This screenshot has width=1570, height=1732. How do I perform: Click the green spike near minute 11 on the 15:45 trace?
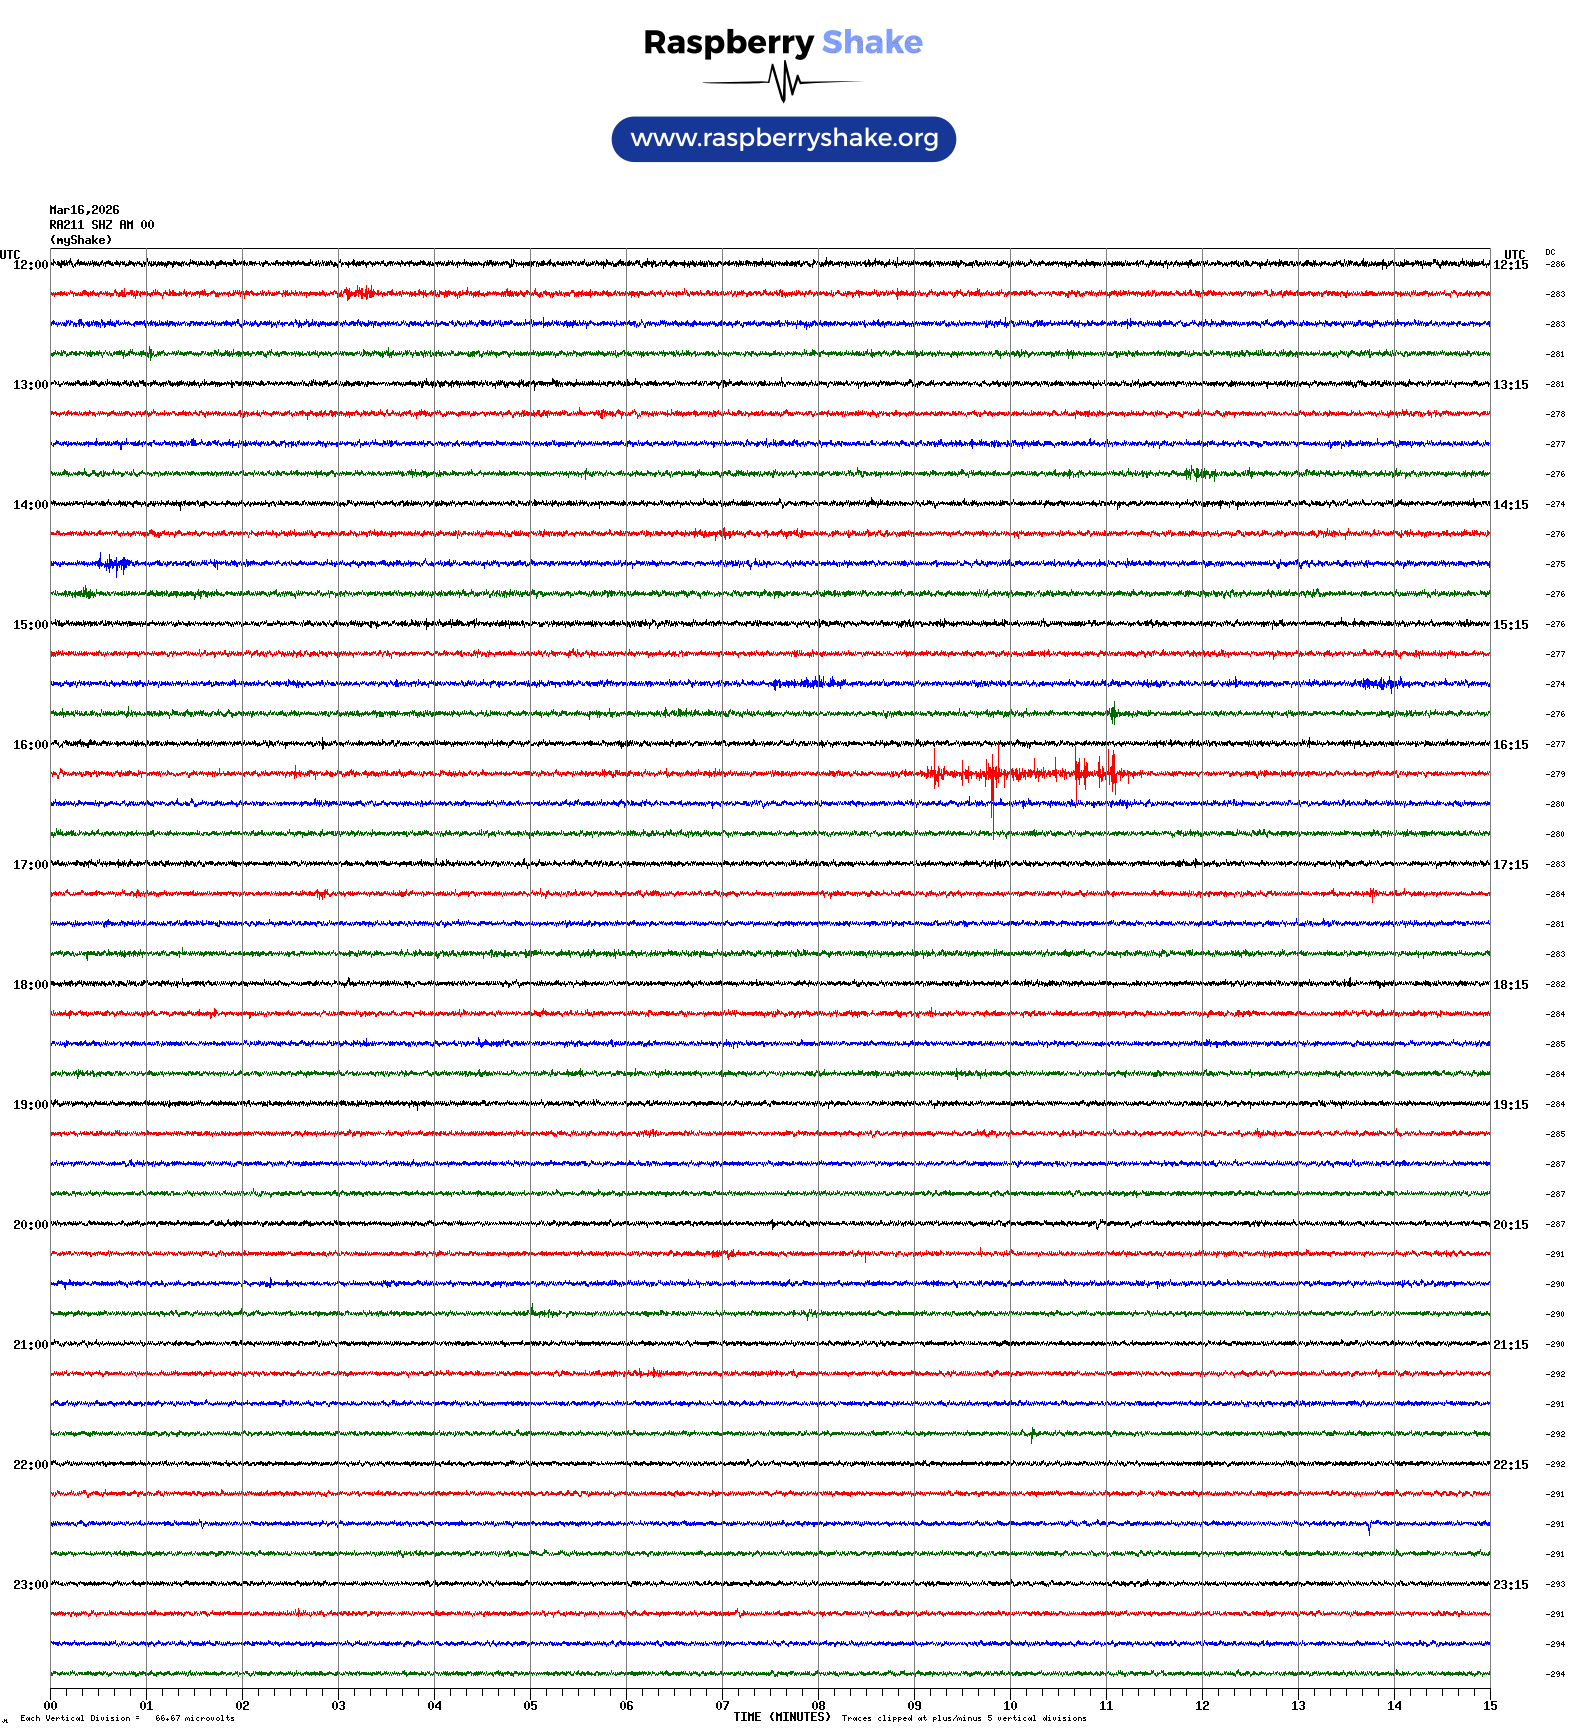[x=1113, y=714]
